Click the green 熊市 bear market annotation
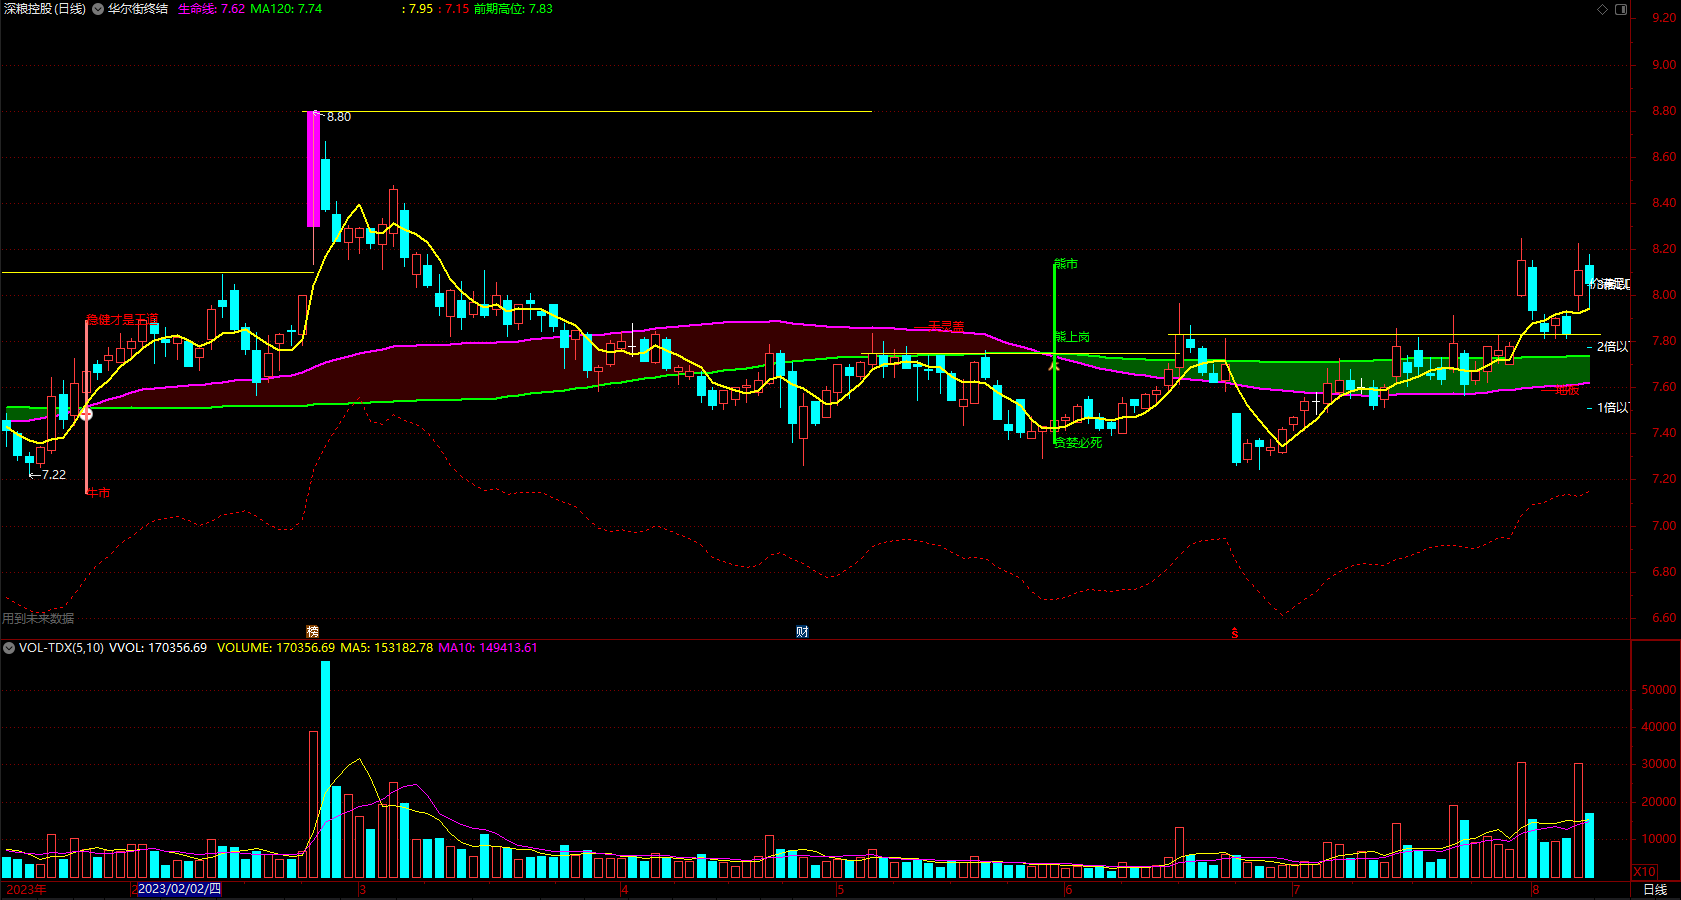 tap(1066, 264)
